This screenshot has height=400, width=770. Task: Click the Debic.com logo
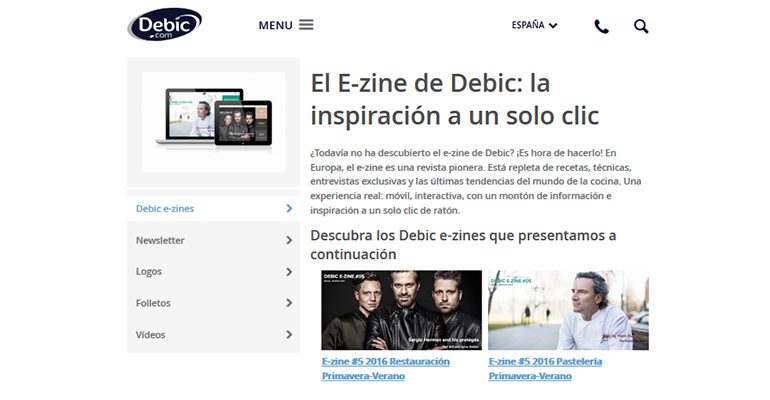[165, 24]
